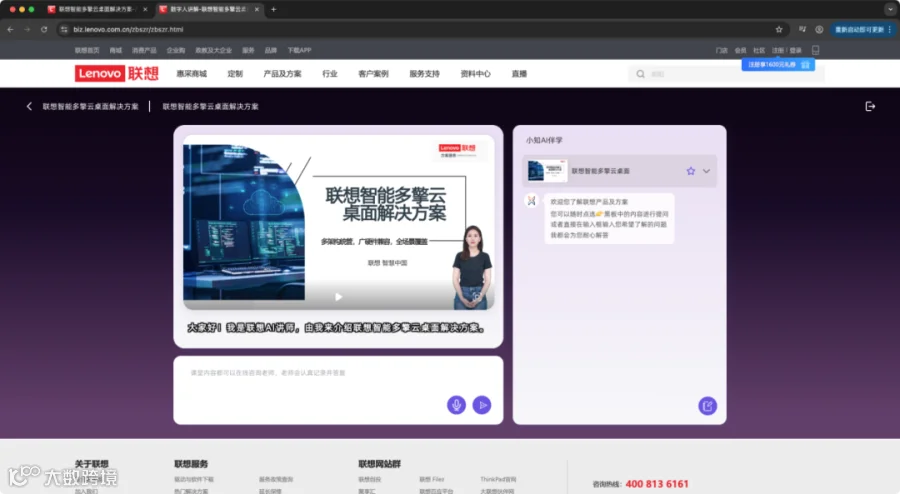Click the 下载APP top link
900x494 pixels.
[299, 50]
